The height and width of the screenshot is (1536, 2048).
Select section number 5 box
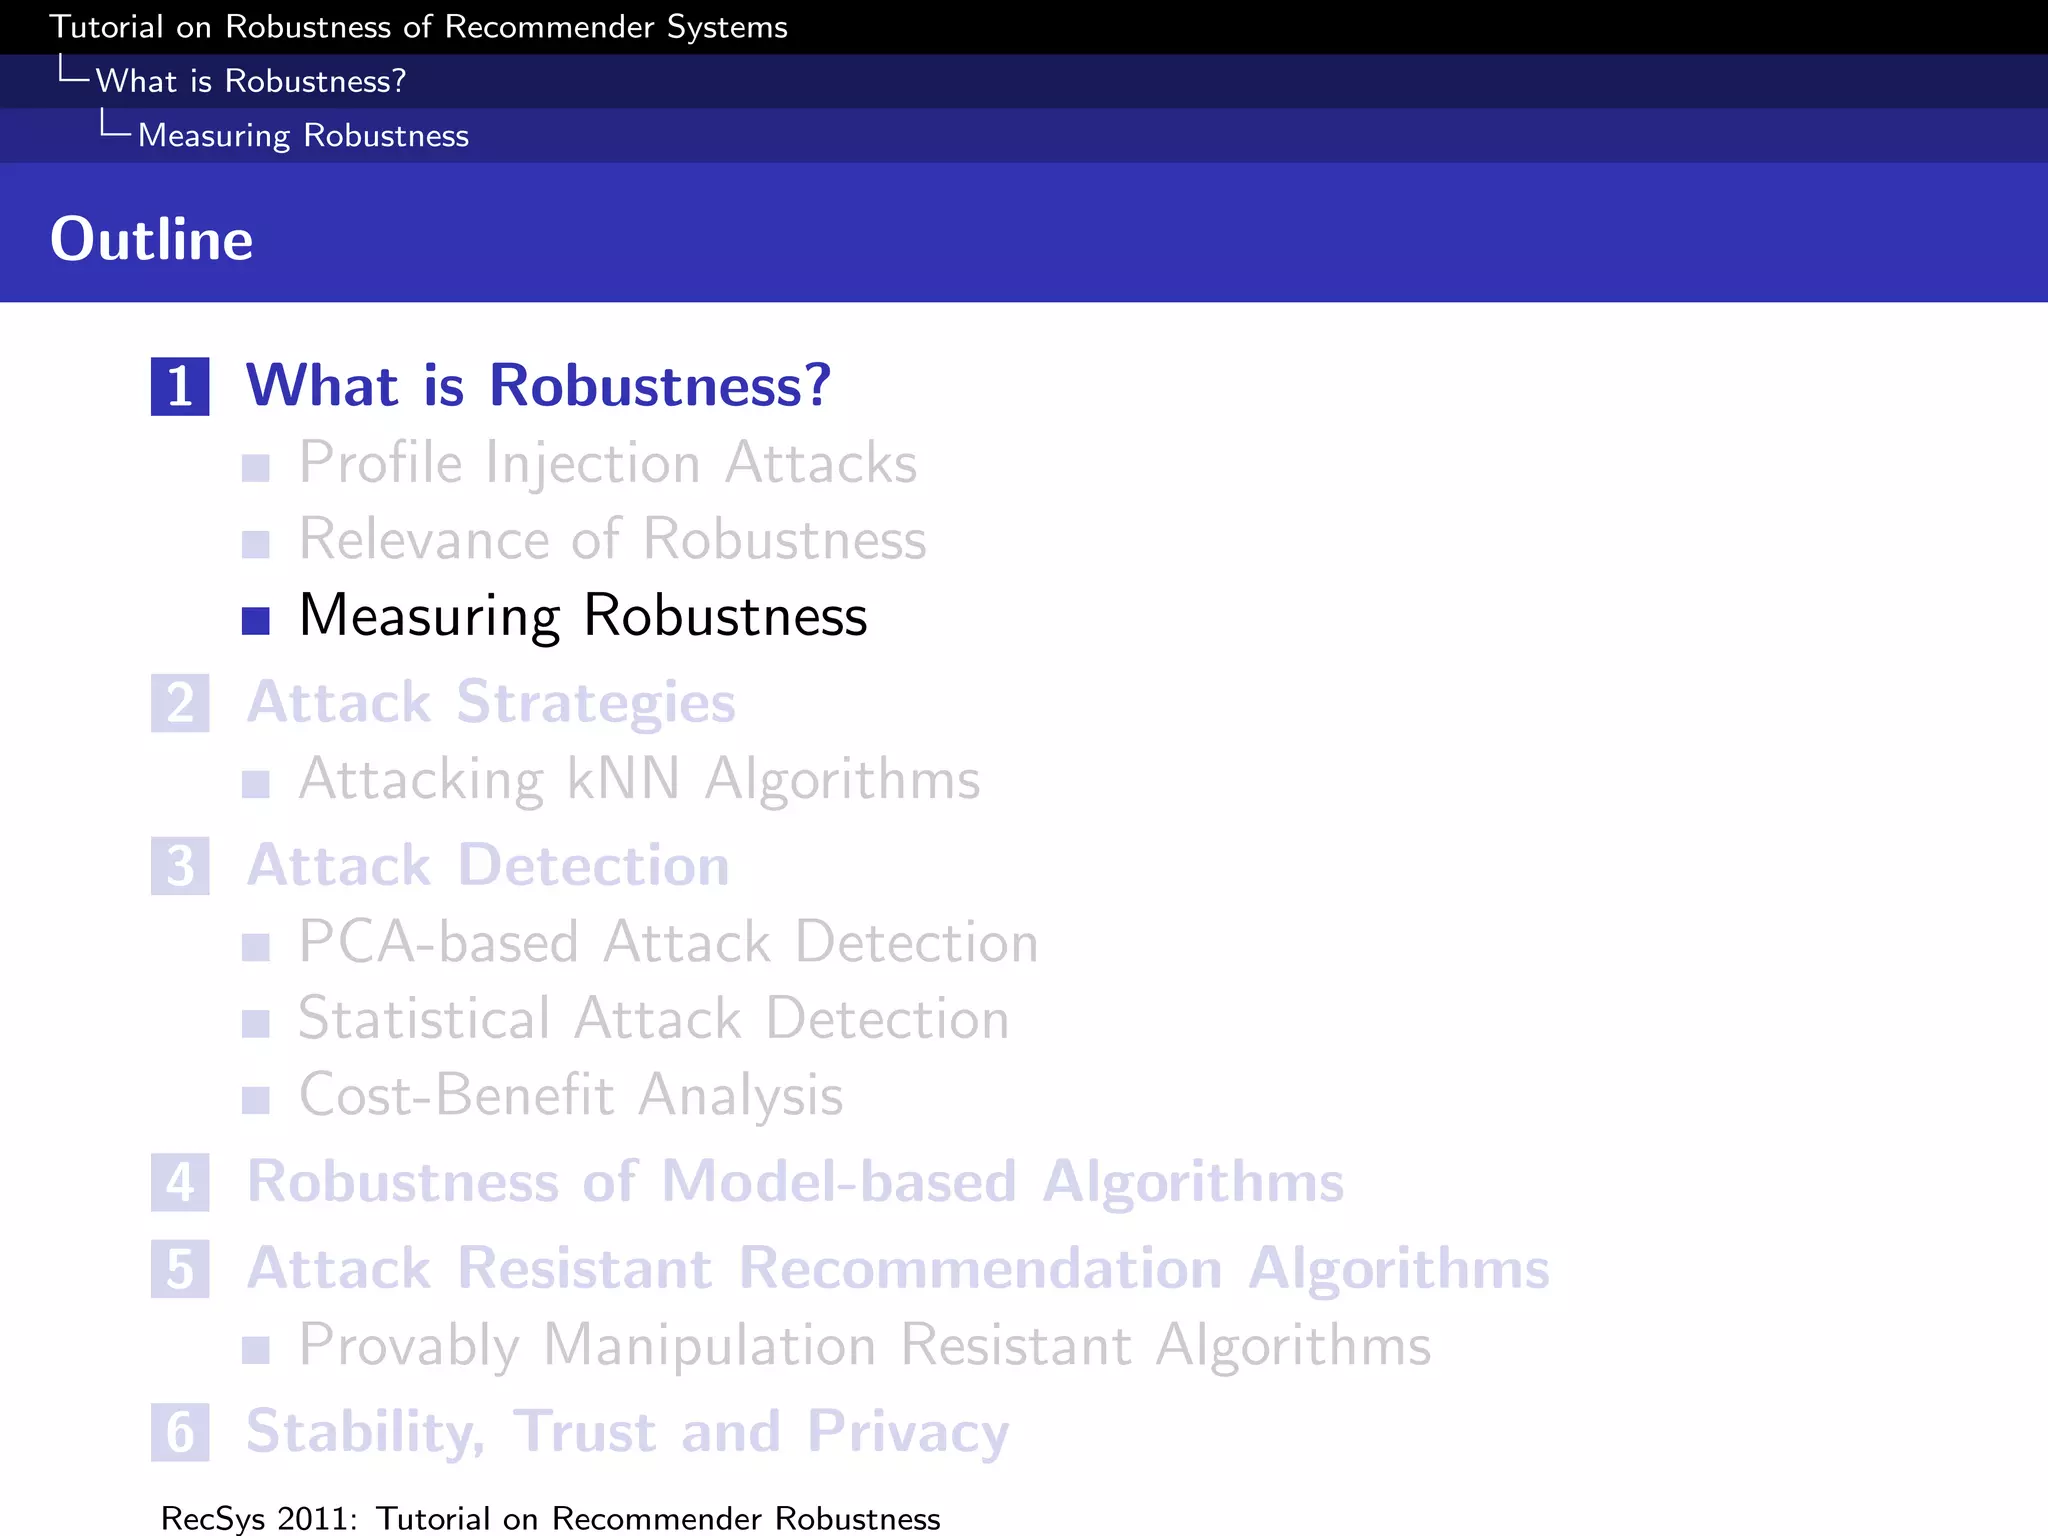(180, 1269)
